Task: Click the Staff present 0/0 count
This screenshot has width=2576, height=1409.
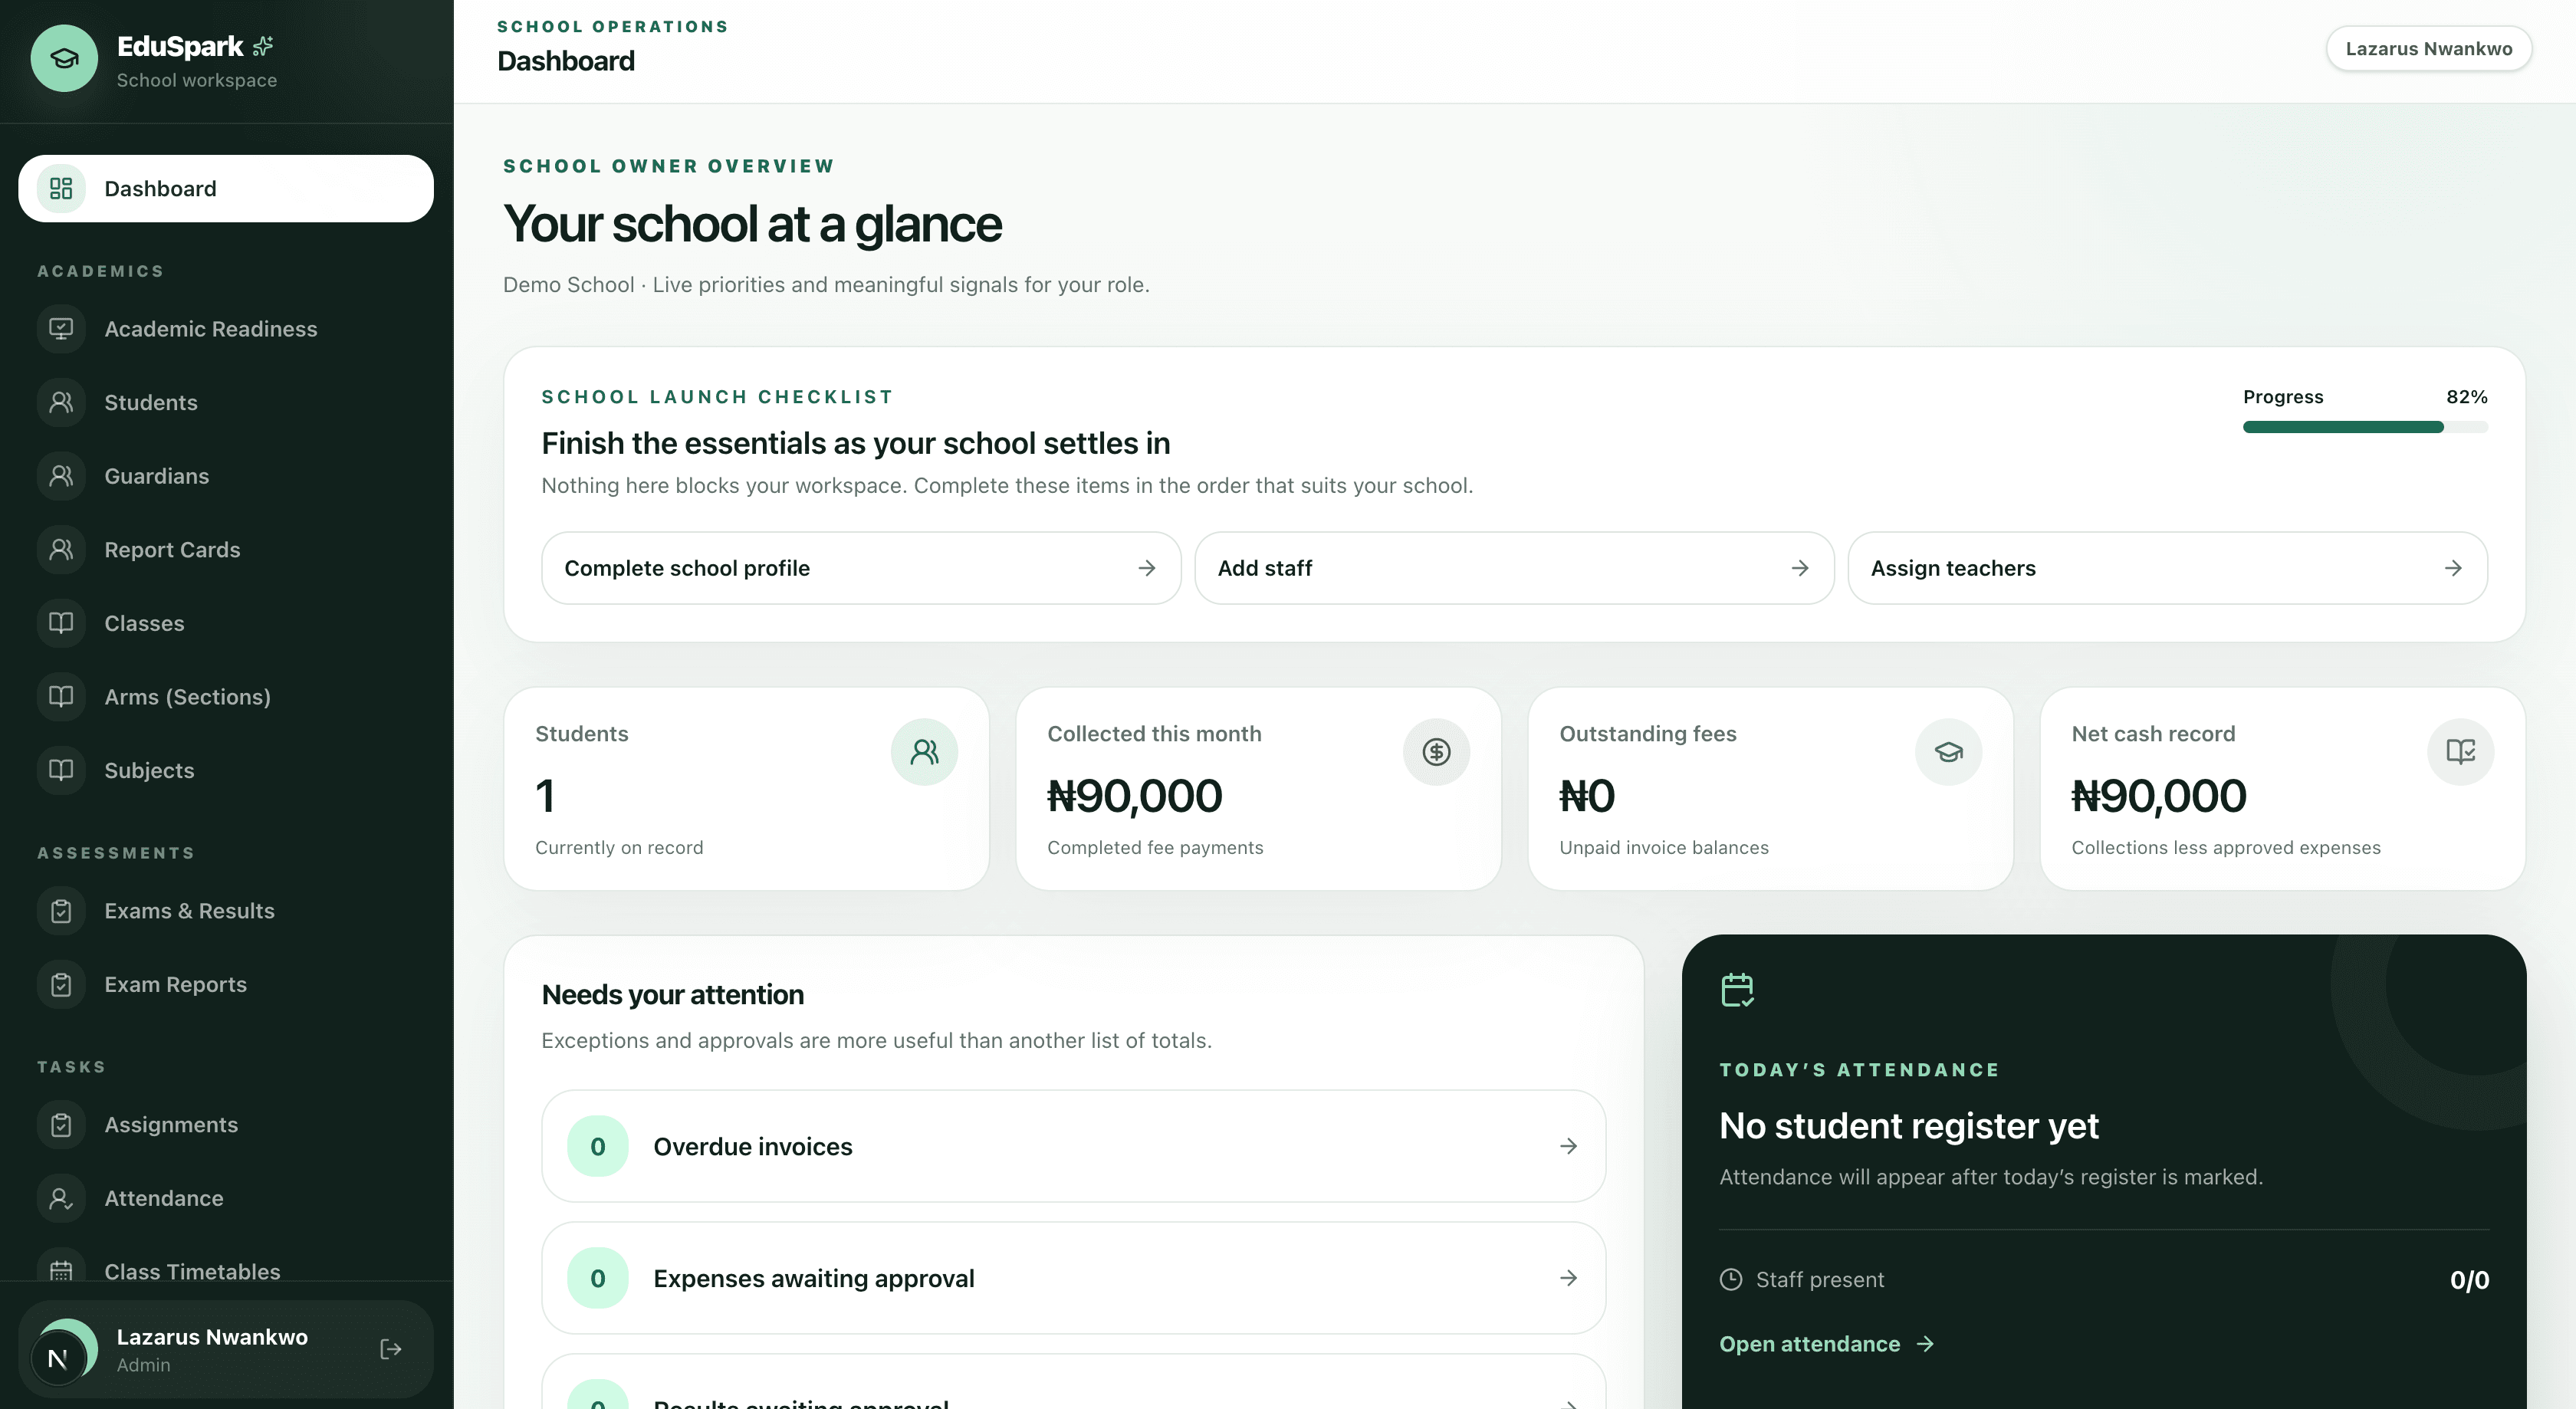Action: [x=2469, y=1280]
